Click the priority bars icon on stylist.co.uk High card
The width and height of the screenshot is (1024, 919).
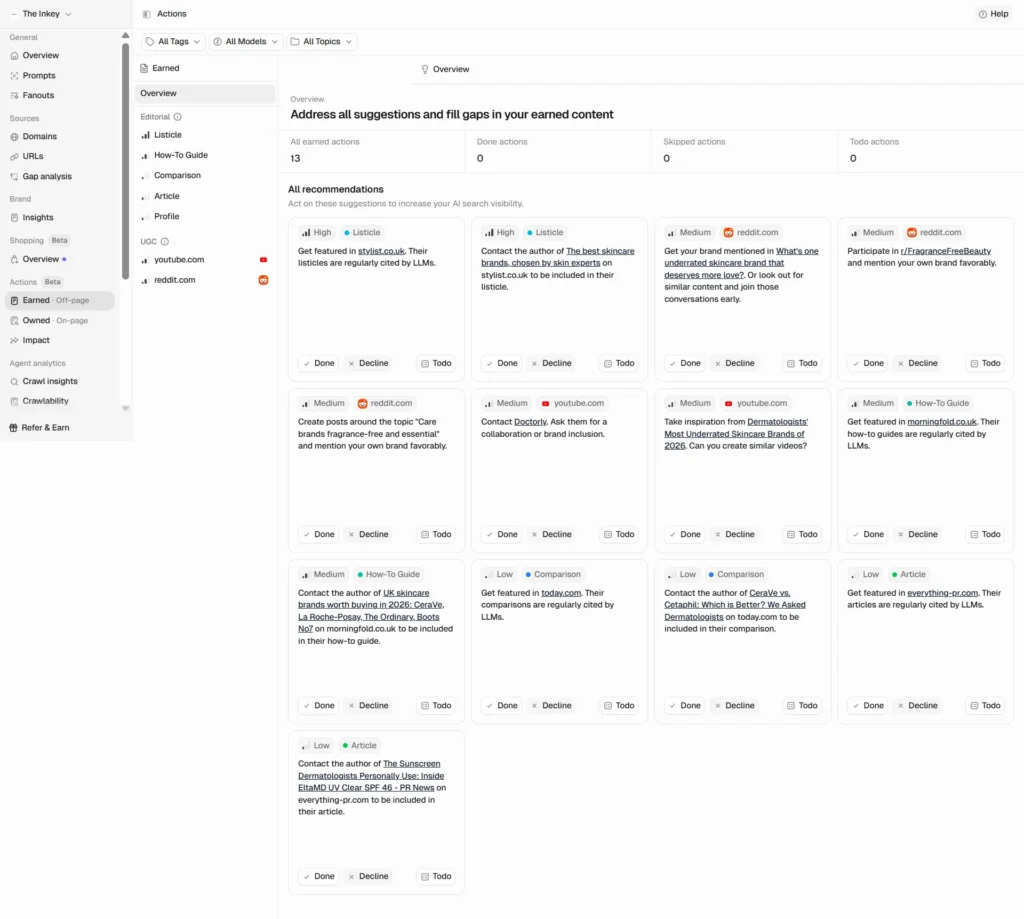306,233
